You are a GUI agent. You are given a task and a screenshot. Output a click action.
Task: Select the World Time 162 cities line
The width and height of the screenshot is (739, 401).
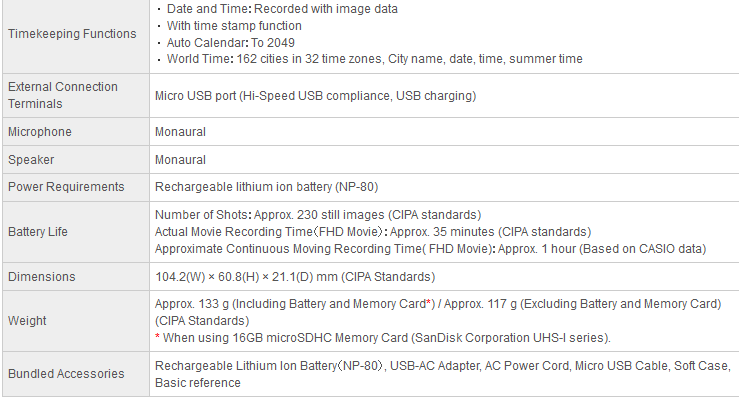[370, 59]
